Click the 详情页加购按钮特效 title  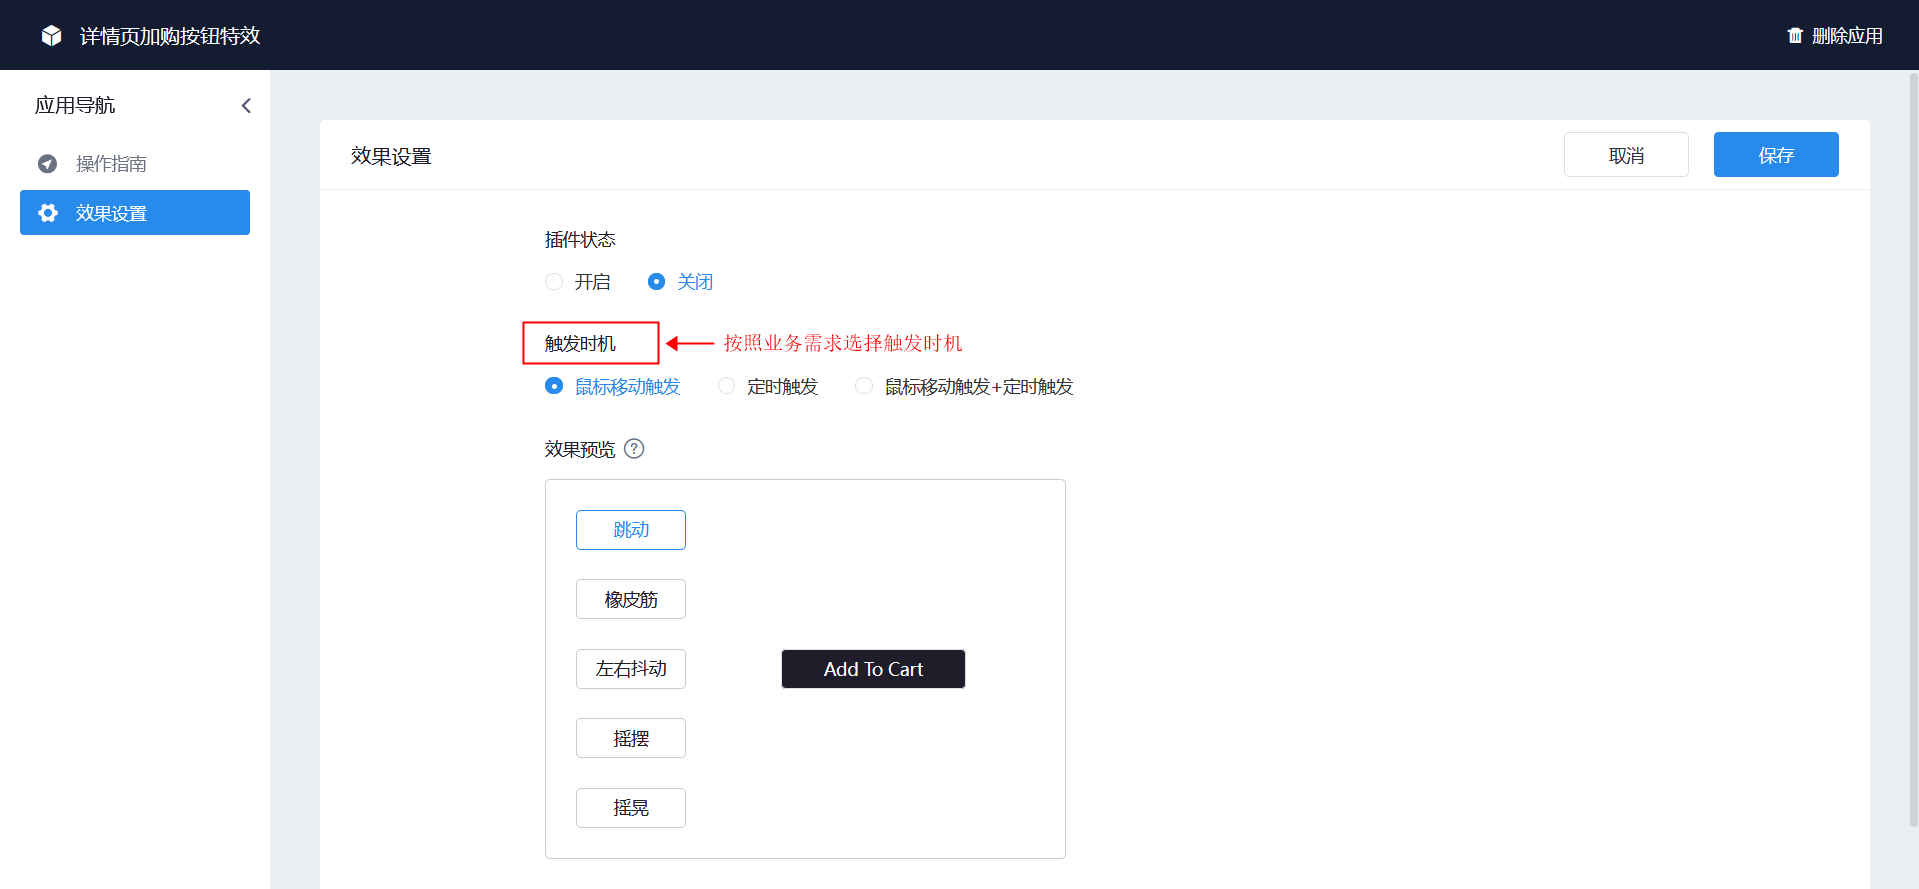pyautogui.click(x=170, y=36)
